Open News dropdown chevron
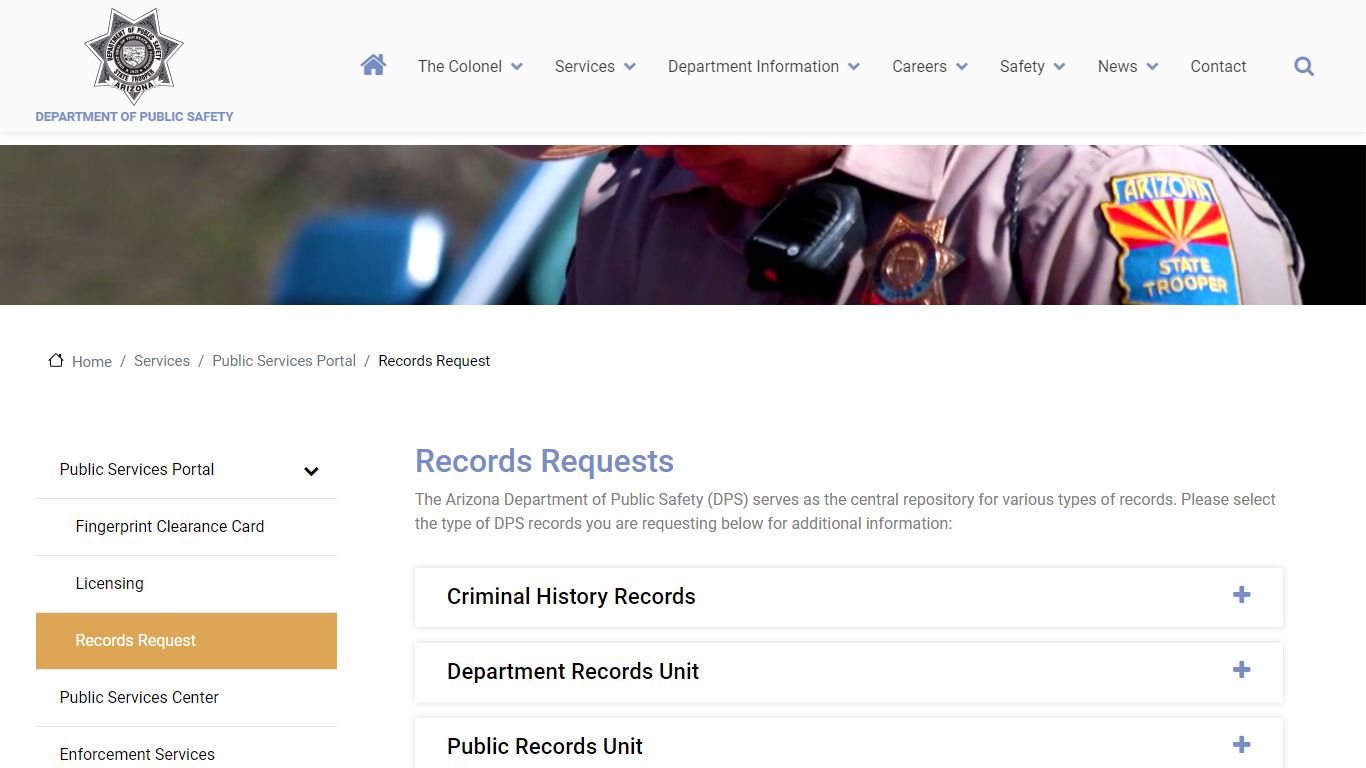 (x=1152, y=67)
